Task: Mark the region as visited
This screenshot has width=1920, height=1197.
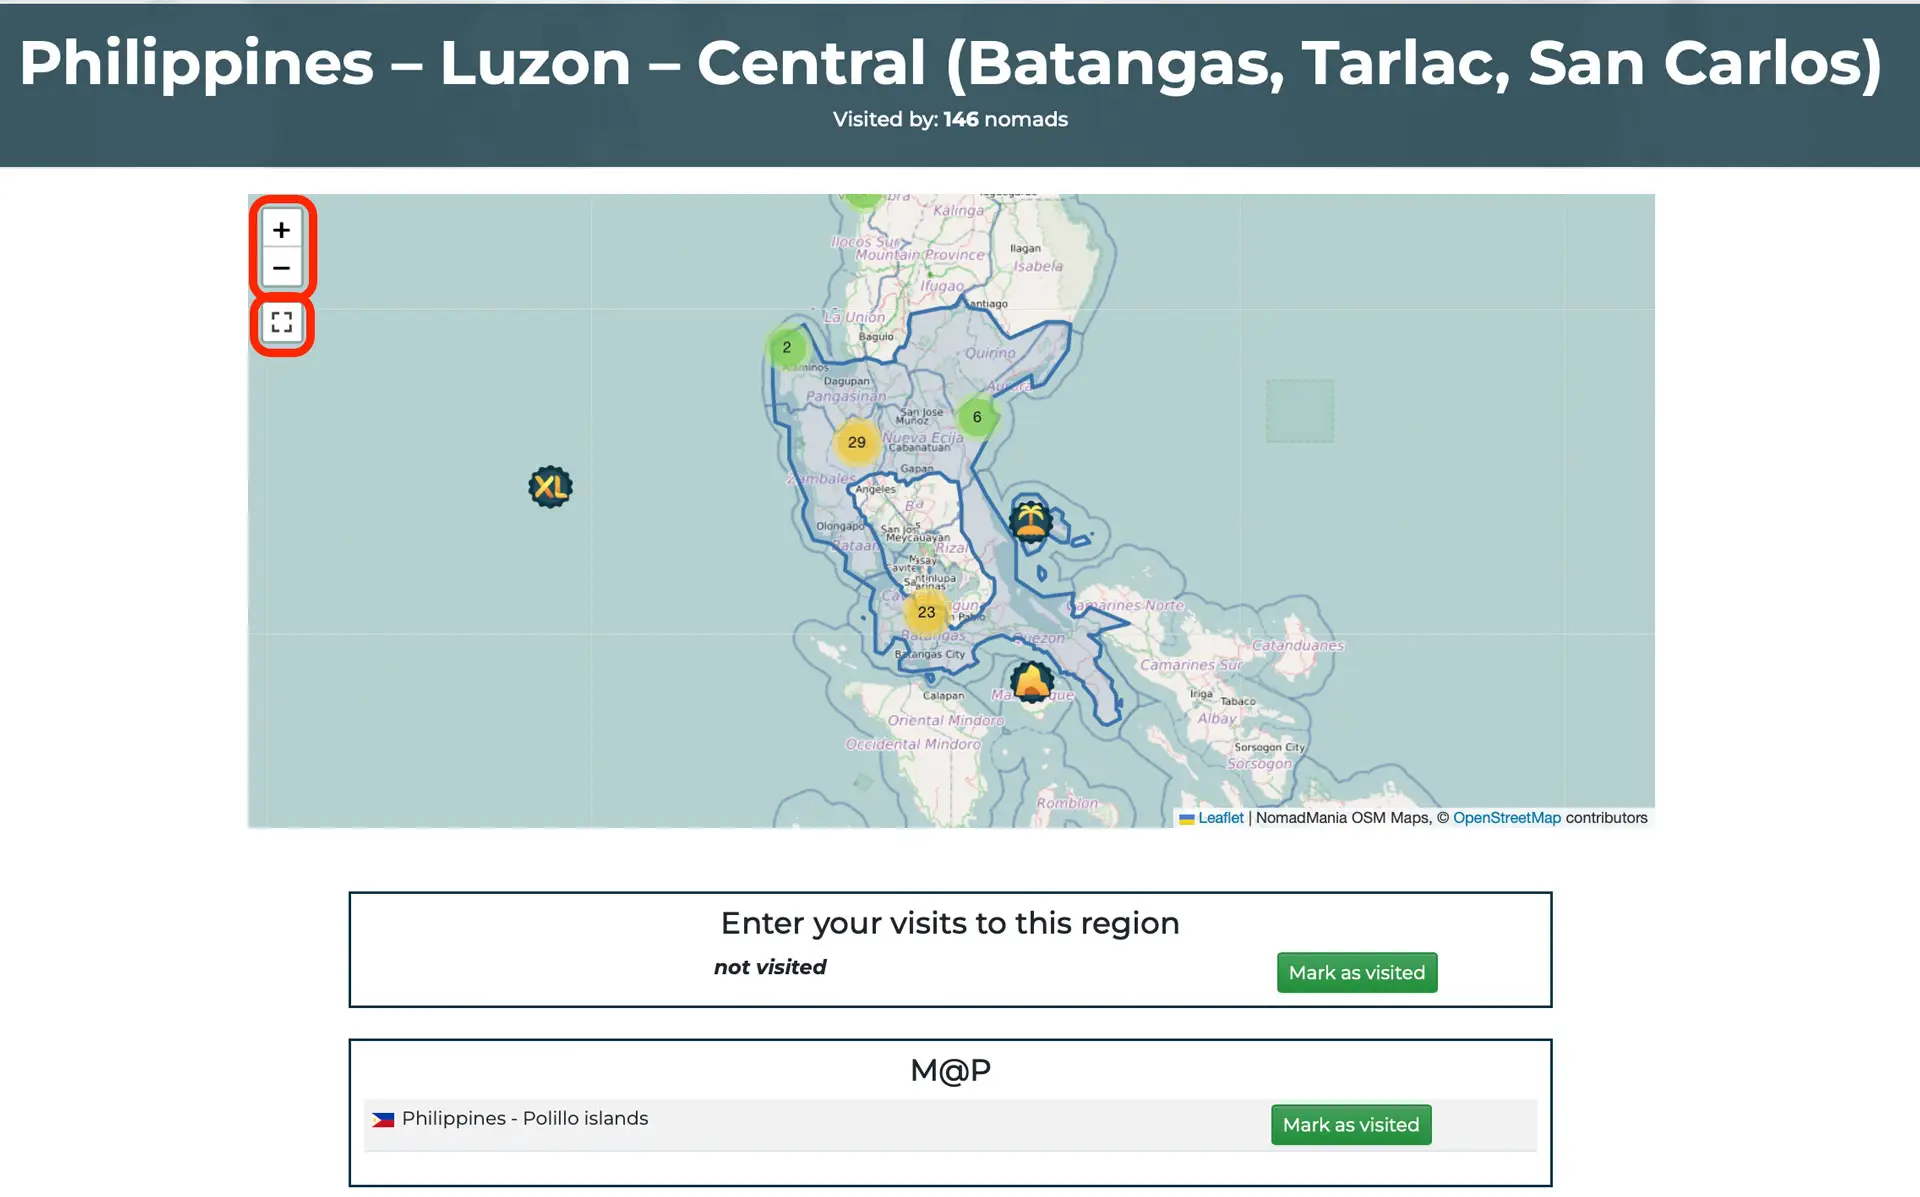Action: click(1356, 972)
